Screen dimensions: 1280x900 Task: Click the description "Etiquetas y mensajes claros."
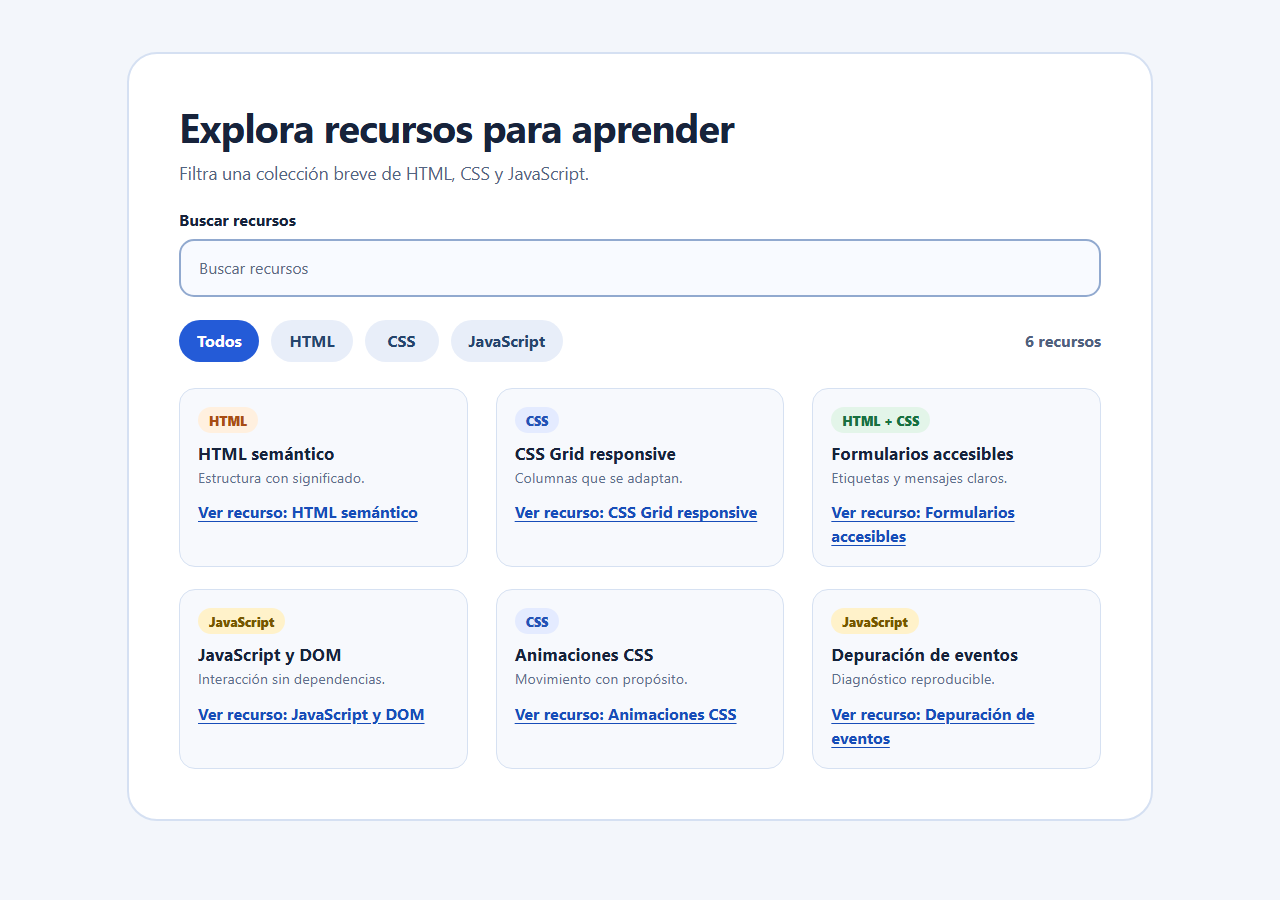(920, 478)
